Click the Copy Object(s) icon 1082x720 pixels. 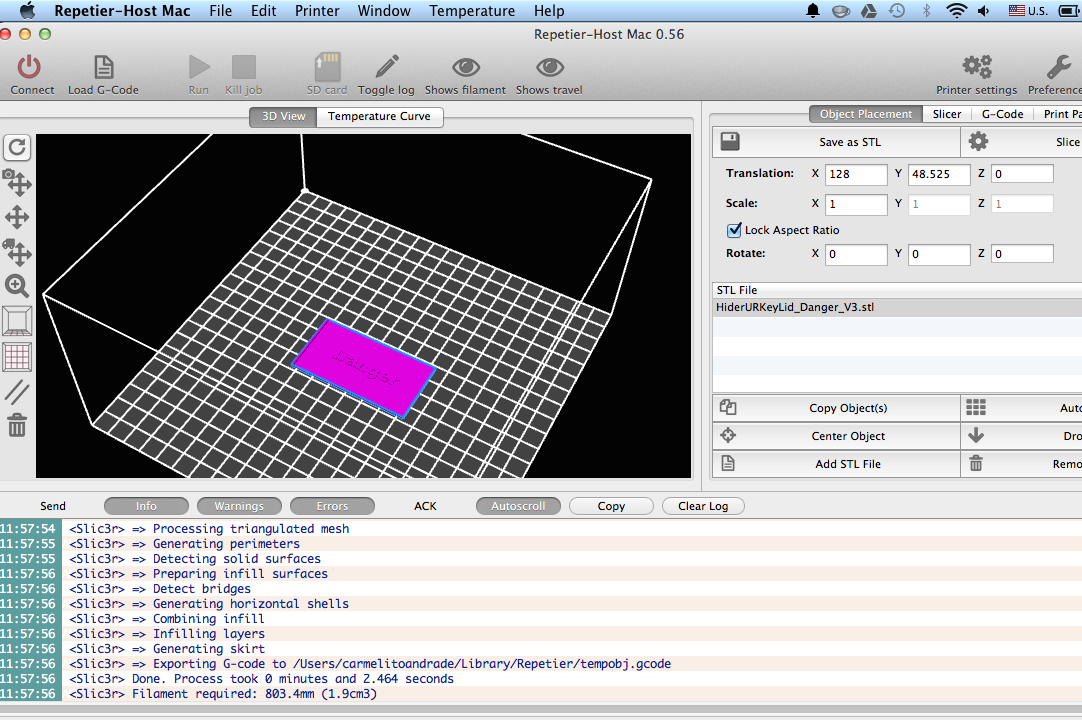728,407
